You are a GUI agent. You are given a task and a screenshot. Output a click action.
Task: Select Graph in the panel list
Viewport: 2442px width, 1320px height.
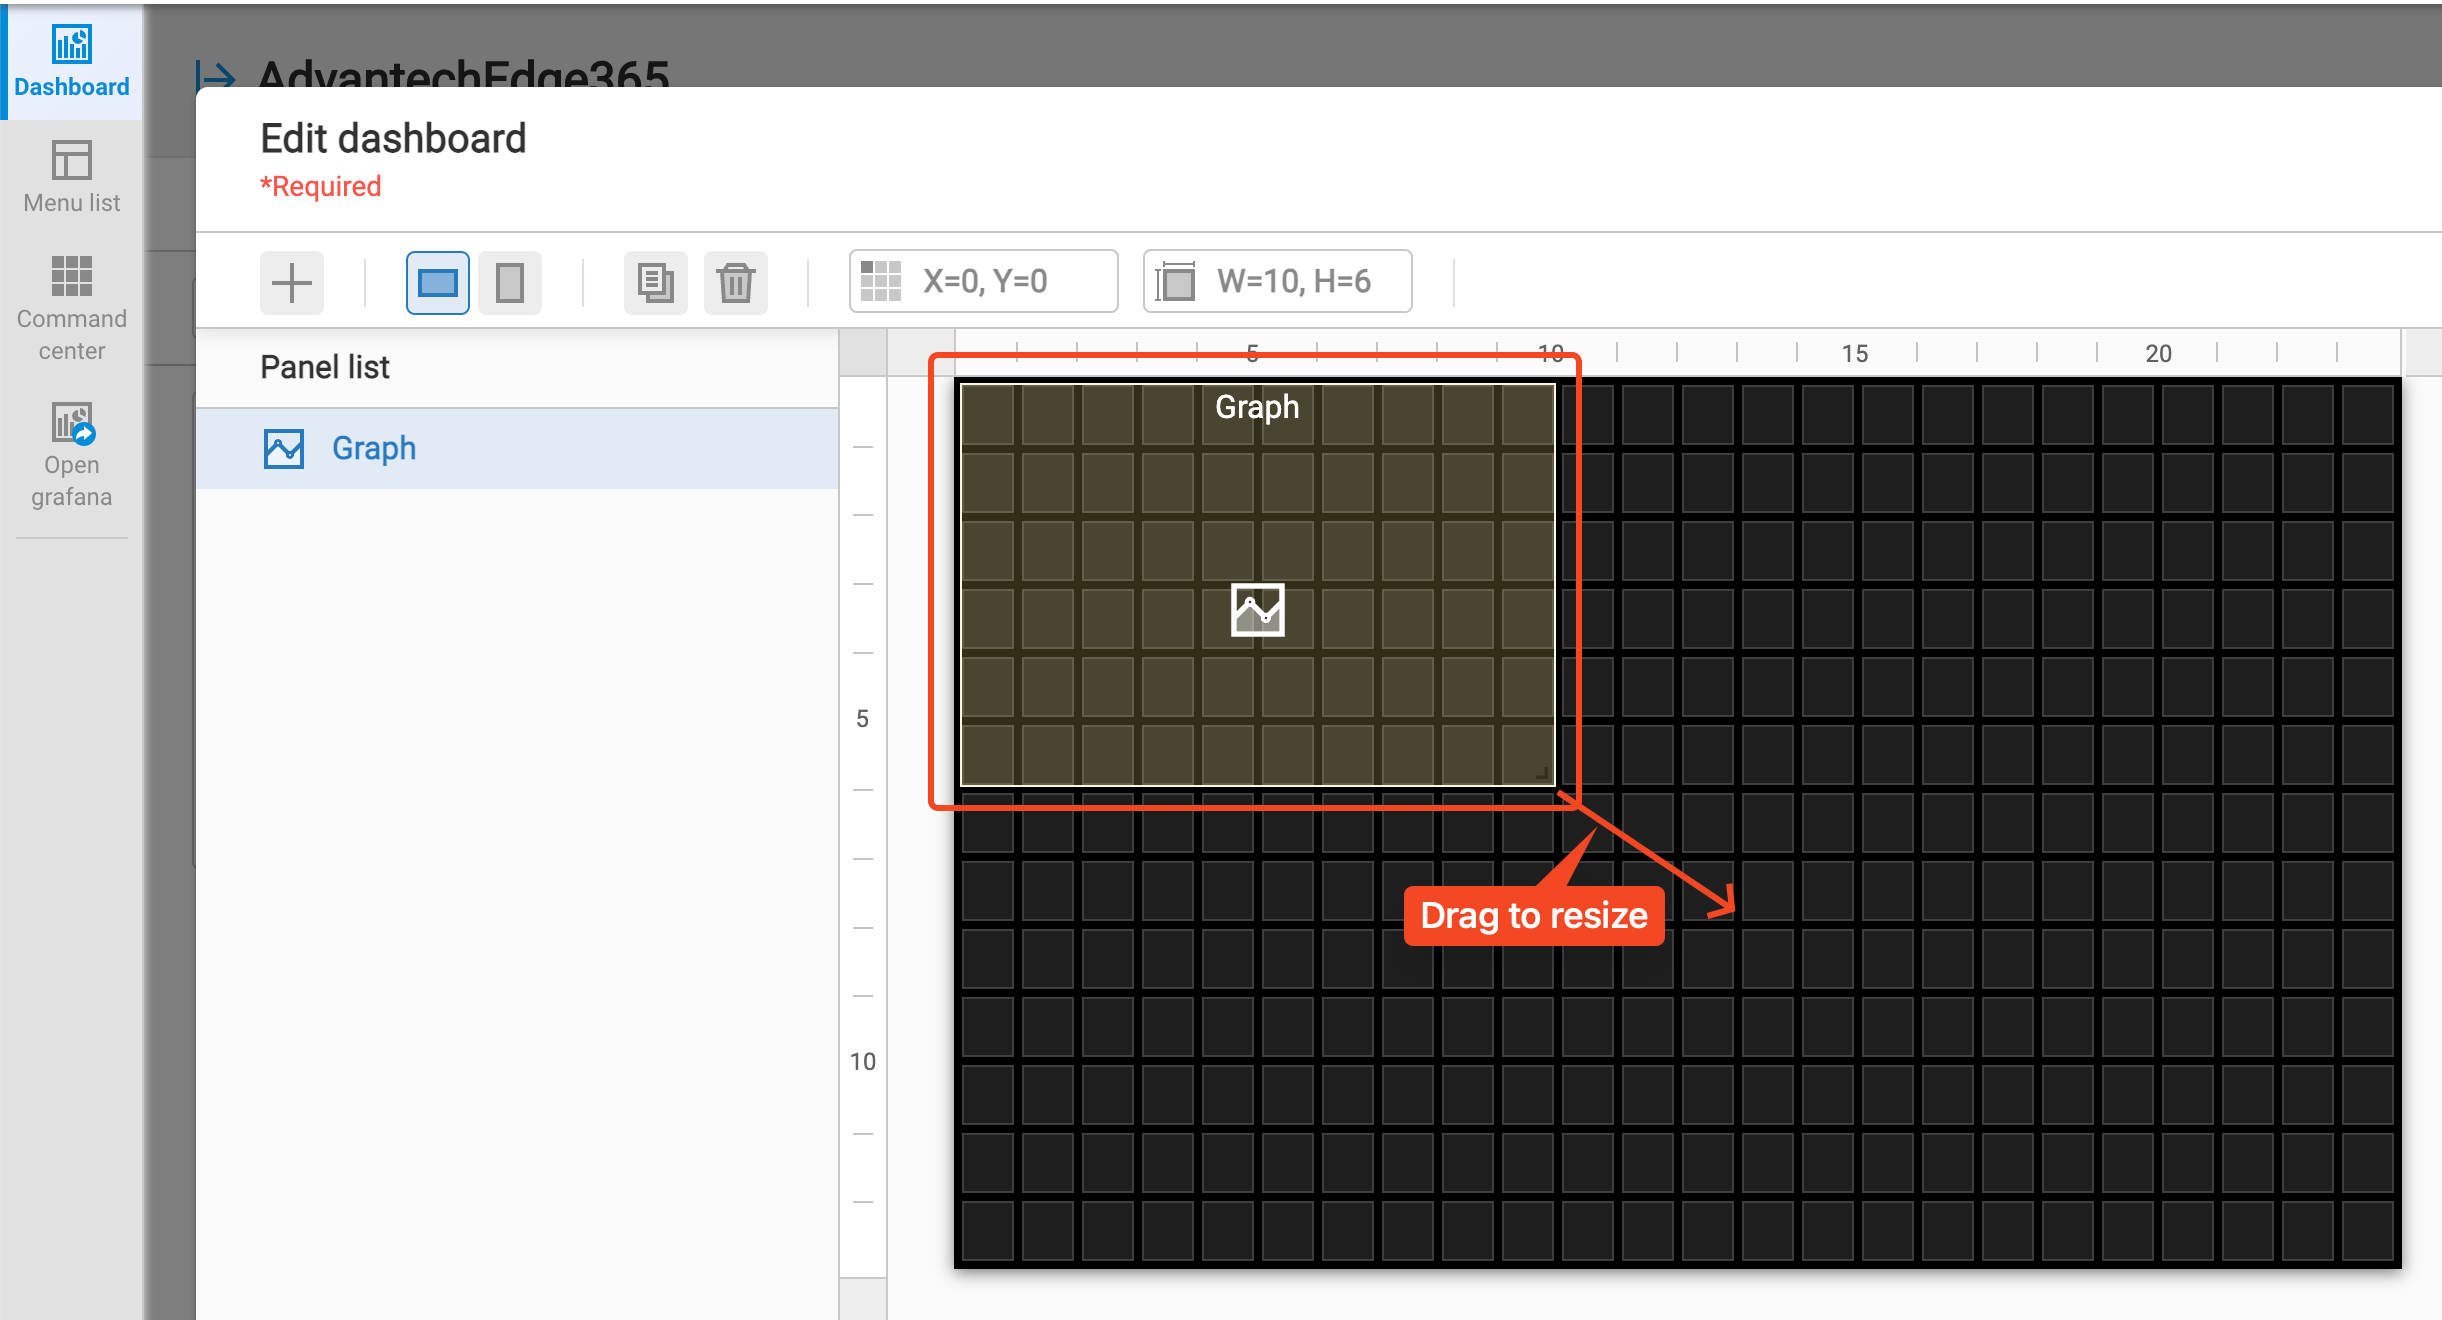coord(374,449)
